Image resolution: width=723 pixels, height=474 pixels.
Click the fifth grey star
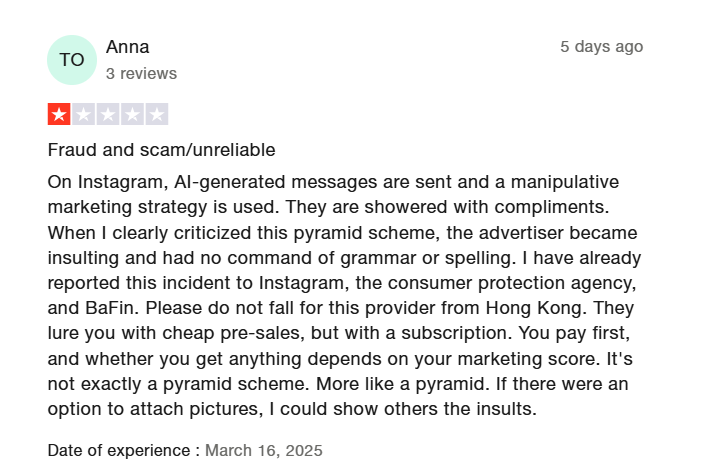point(157,114)
